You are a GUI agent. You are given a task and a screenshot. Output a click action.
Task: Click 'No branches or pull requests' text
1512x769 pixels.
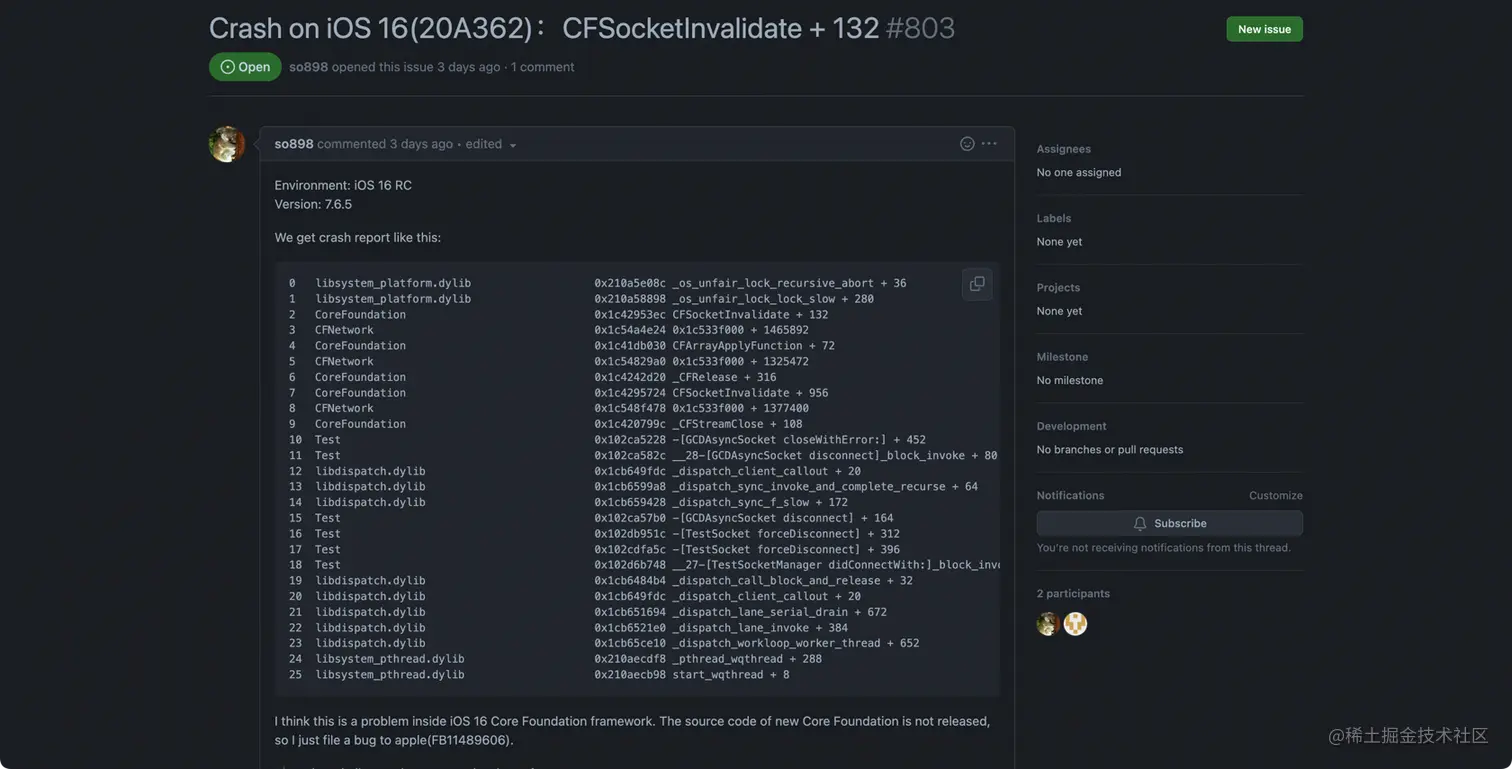coord(1110,449)
